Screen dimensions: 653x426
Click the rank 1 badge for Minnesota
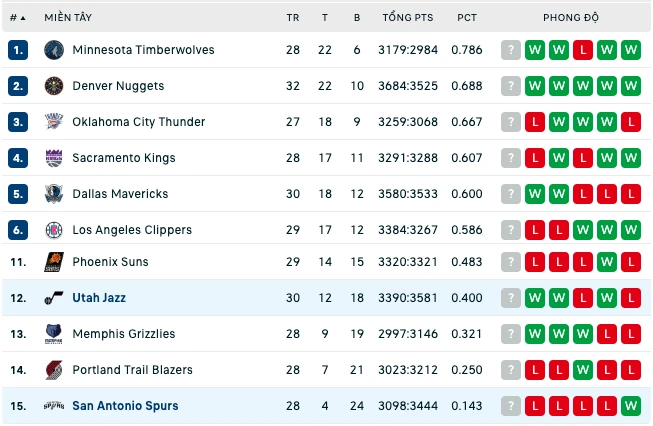(x=18, y=50)
